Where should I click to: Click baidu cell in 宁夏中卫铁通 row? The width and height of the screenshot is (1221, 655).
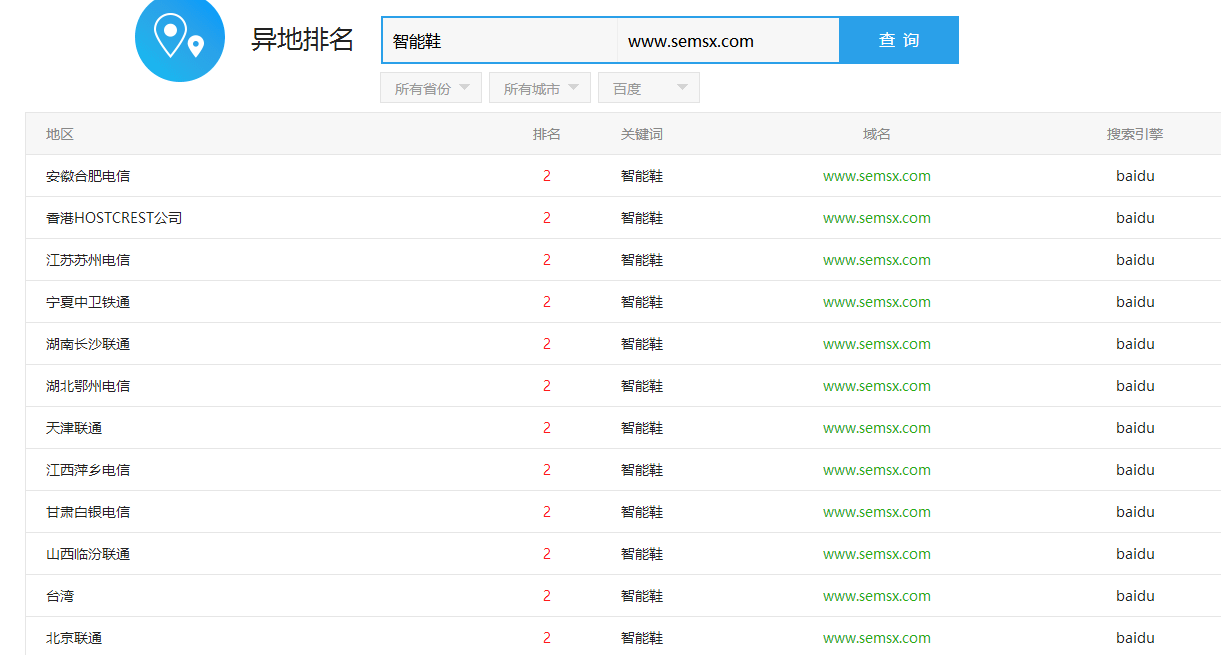click(1135, 302)
